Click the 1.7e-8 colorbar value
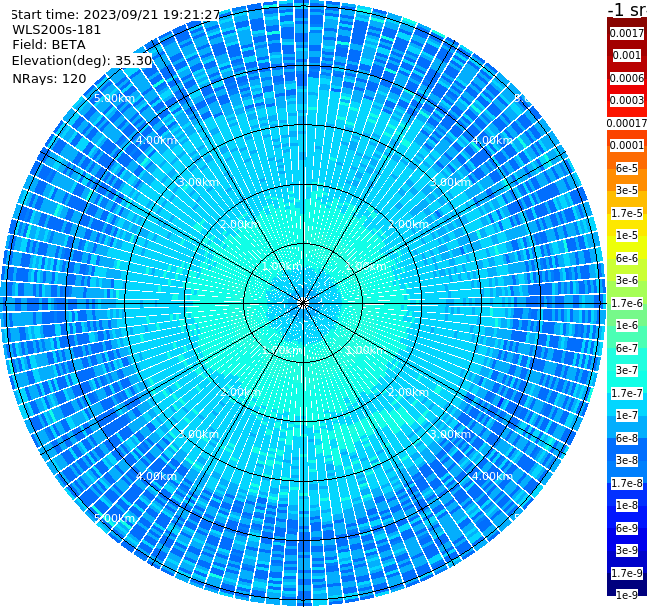Image resolution: width=647 pixels, height=607 pixels. pyautogui.click(x=627, y=483)
